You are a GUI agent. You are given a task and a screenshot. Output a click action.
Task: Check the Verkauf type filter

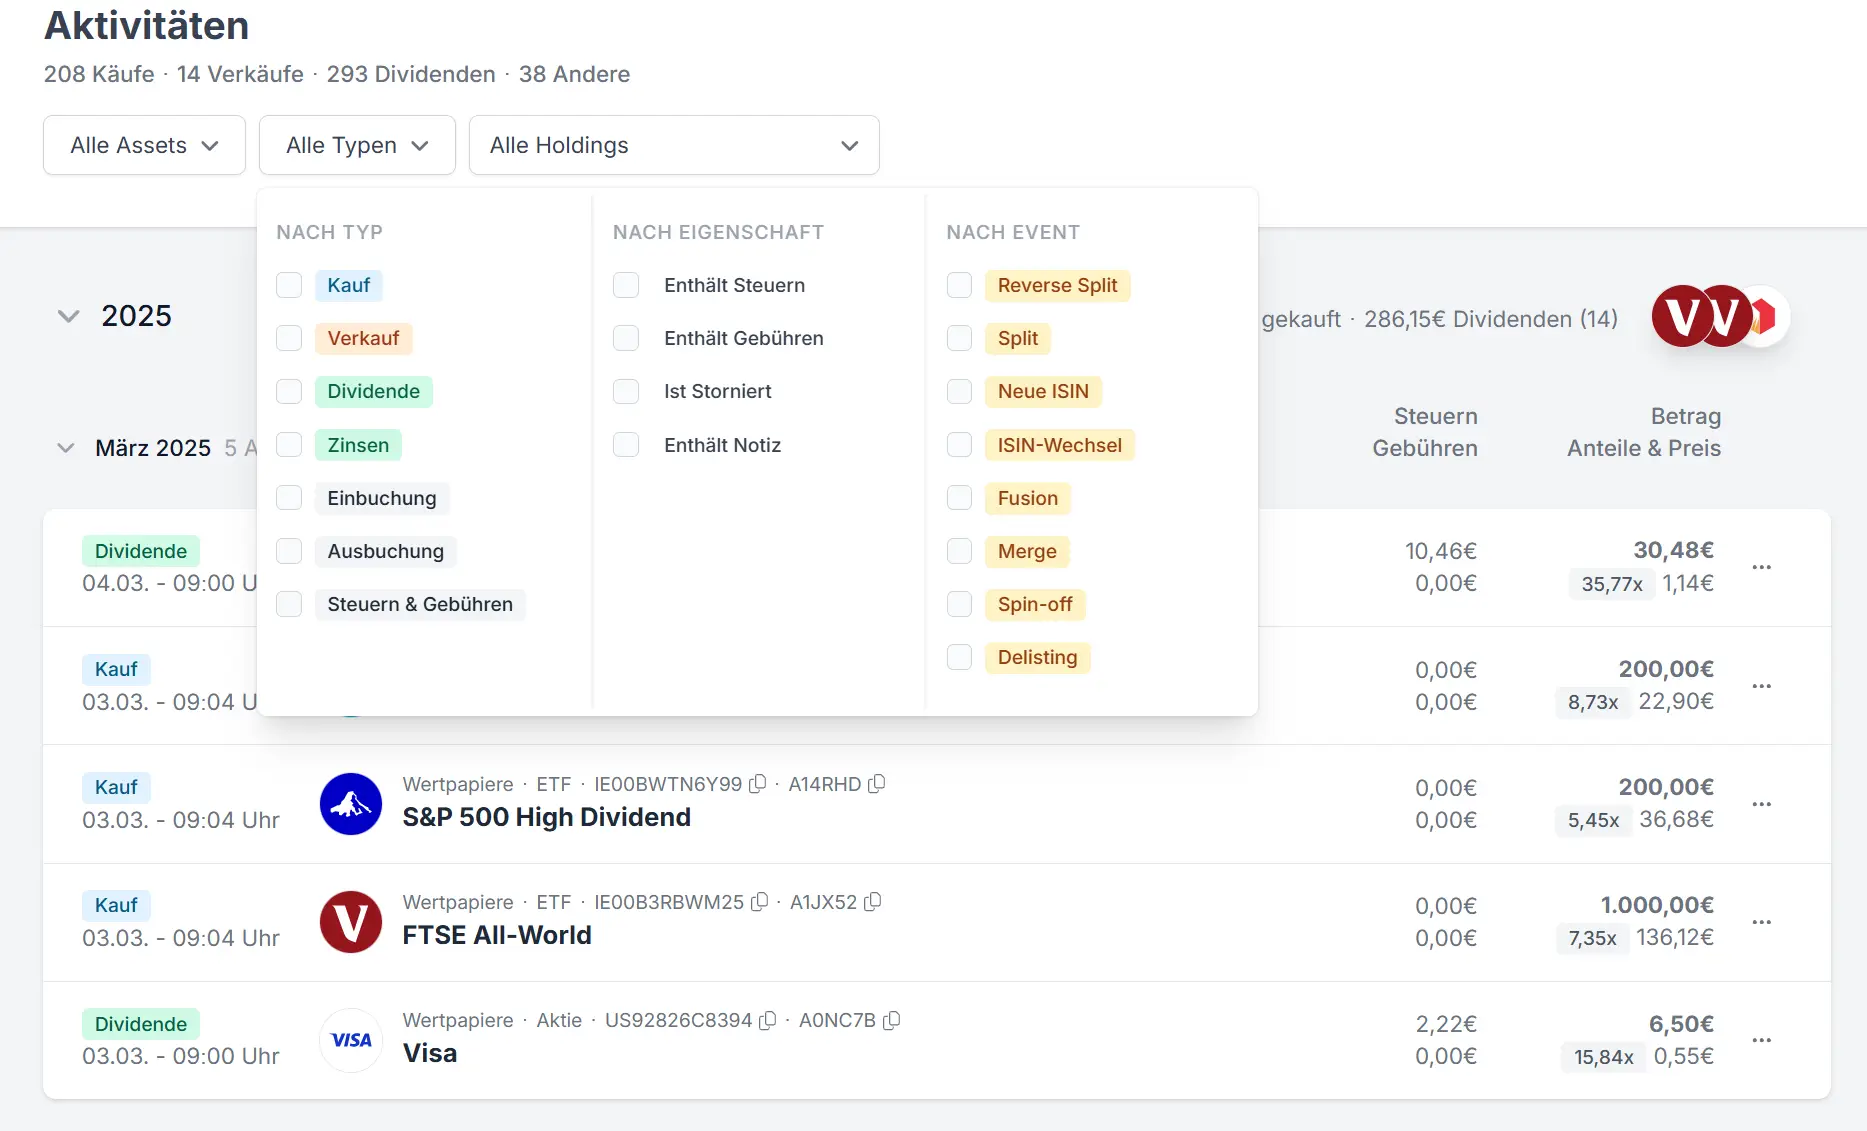pos(289,338)
